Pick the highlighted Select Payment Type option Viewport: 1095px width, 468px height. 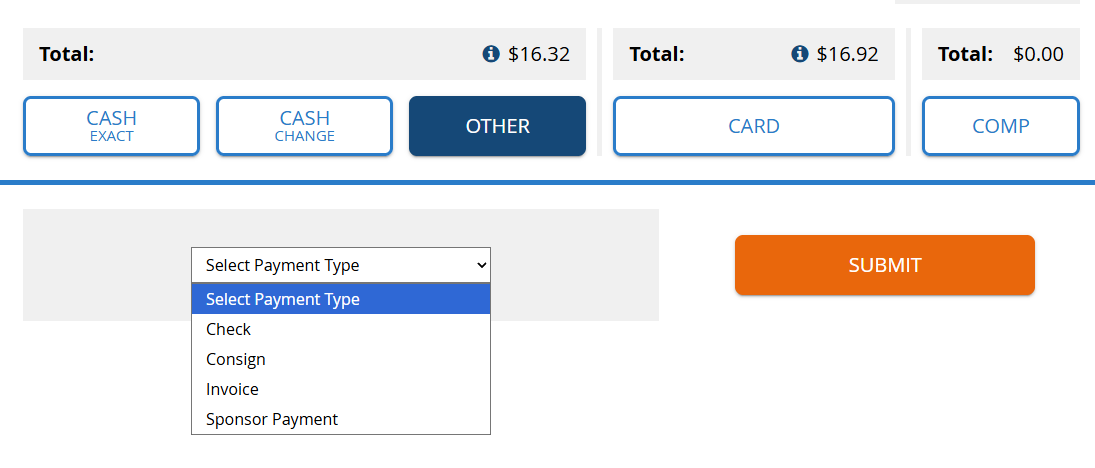tap(341, 299)
